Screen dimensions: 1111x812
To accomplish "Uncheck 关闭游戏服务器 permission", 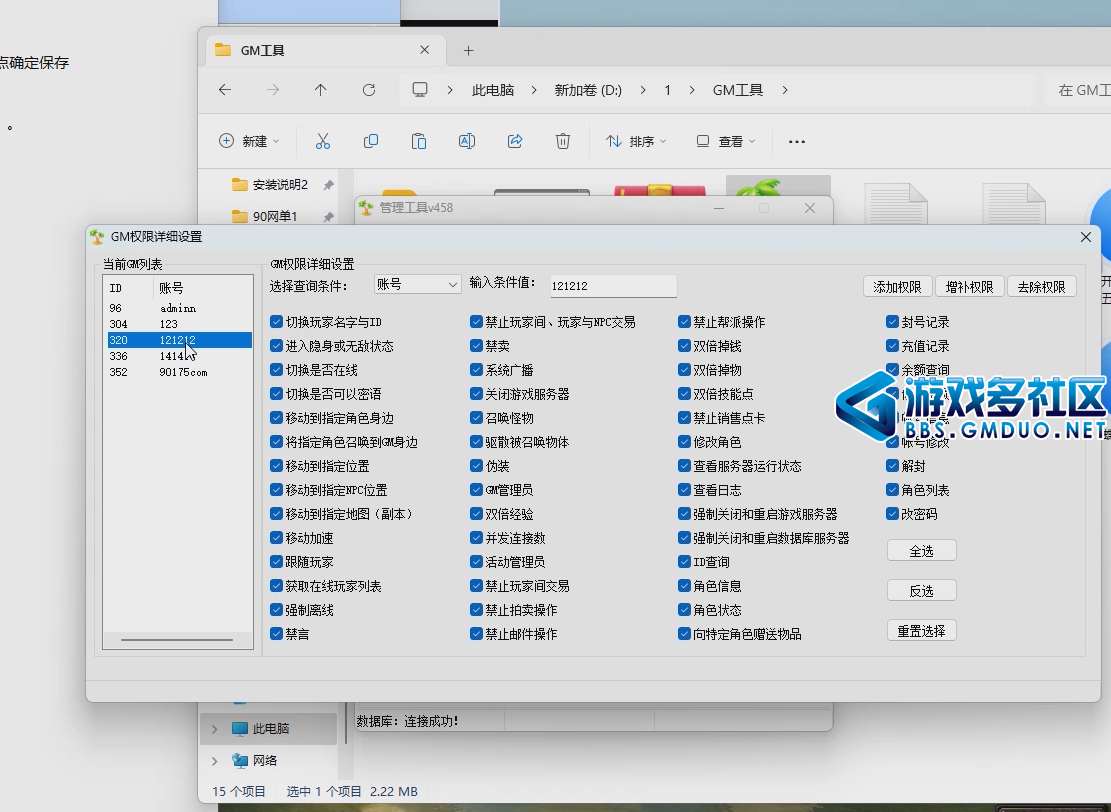I will click(477, 394).
